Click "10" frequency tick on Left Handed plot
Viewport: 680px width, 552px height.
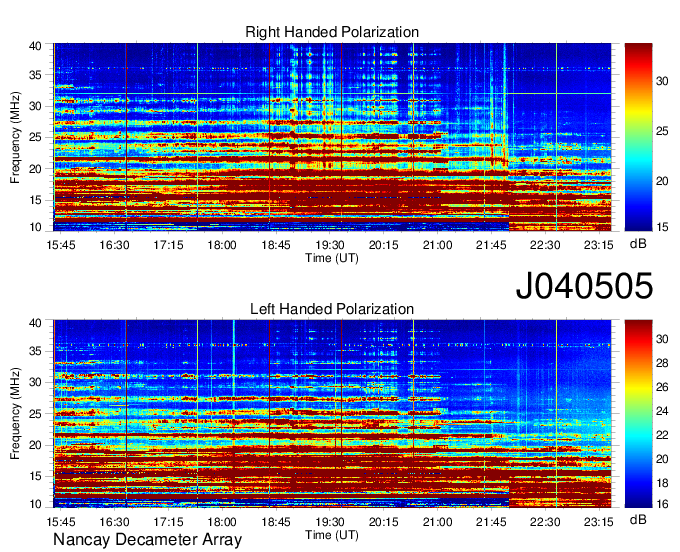coord(35,504)
